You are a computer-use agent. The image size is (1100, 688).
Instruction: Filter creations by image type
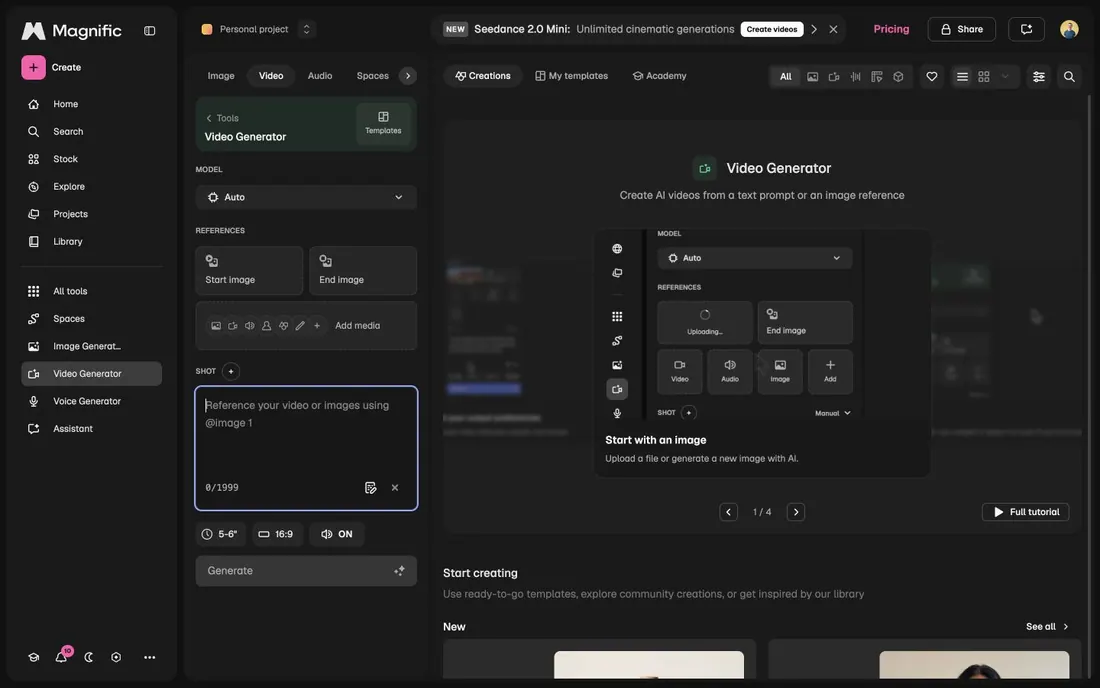(x=812, y=76)
